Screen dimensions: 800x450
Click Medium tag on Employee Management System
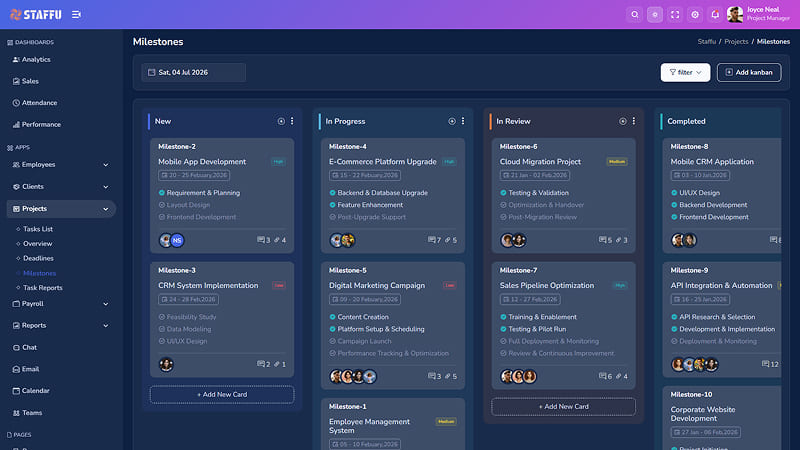click(x=446, y=422)
